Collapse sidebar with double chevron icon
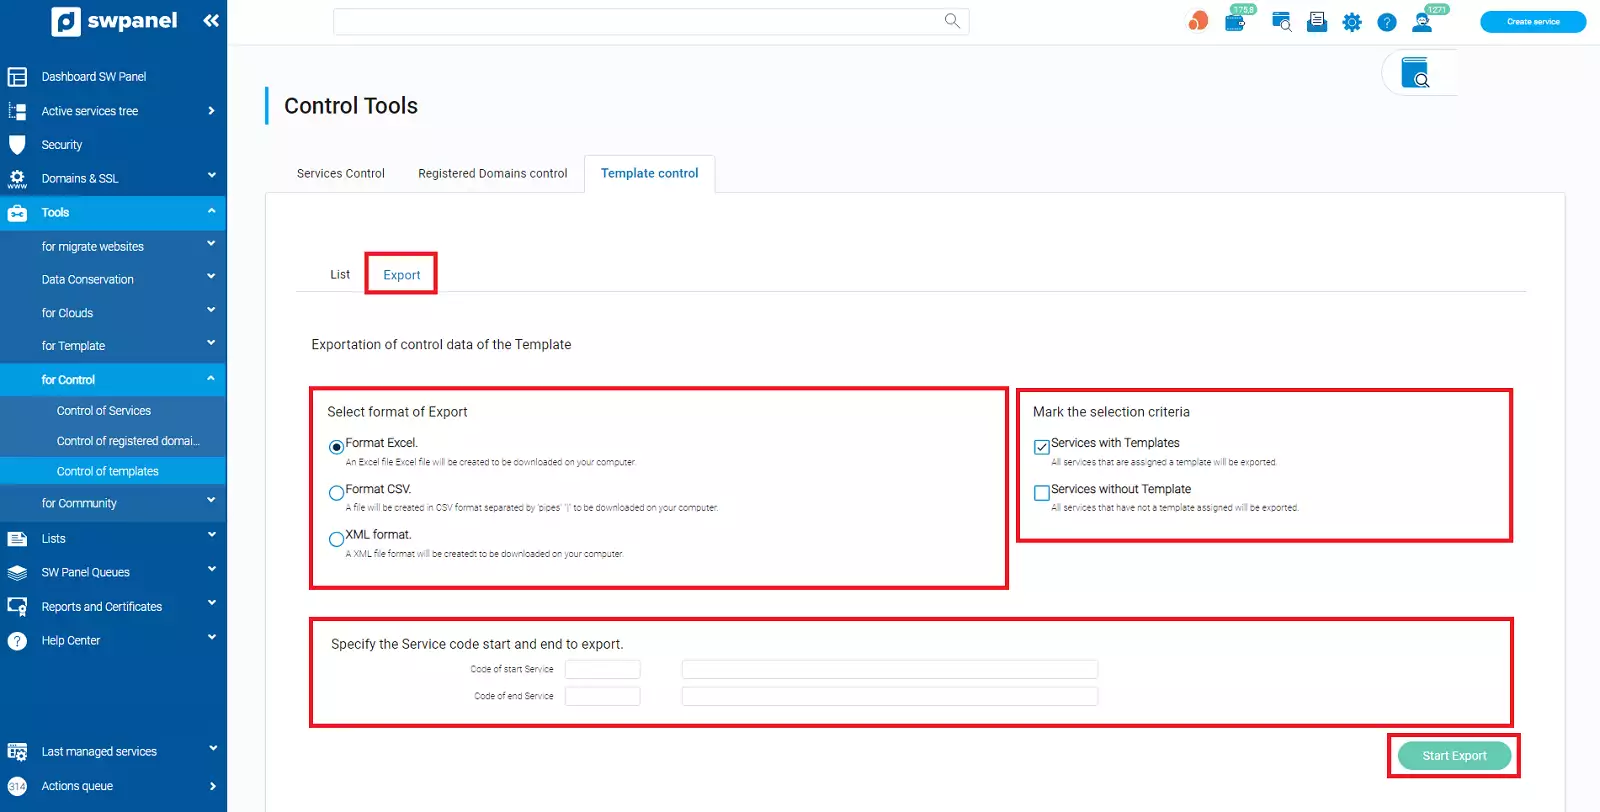Viewport: 1600px width, 812px height. (211, 20)
